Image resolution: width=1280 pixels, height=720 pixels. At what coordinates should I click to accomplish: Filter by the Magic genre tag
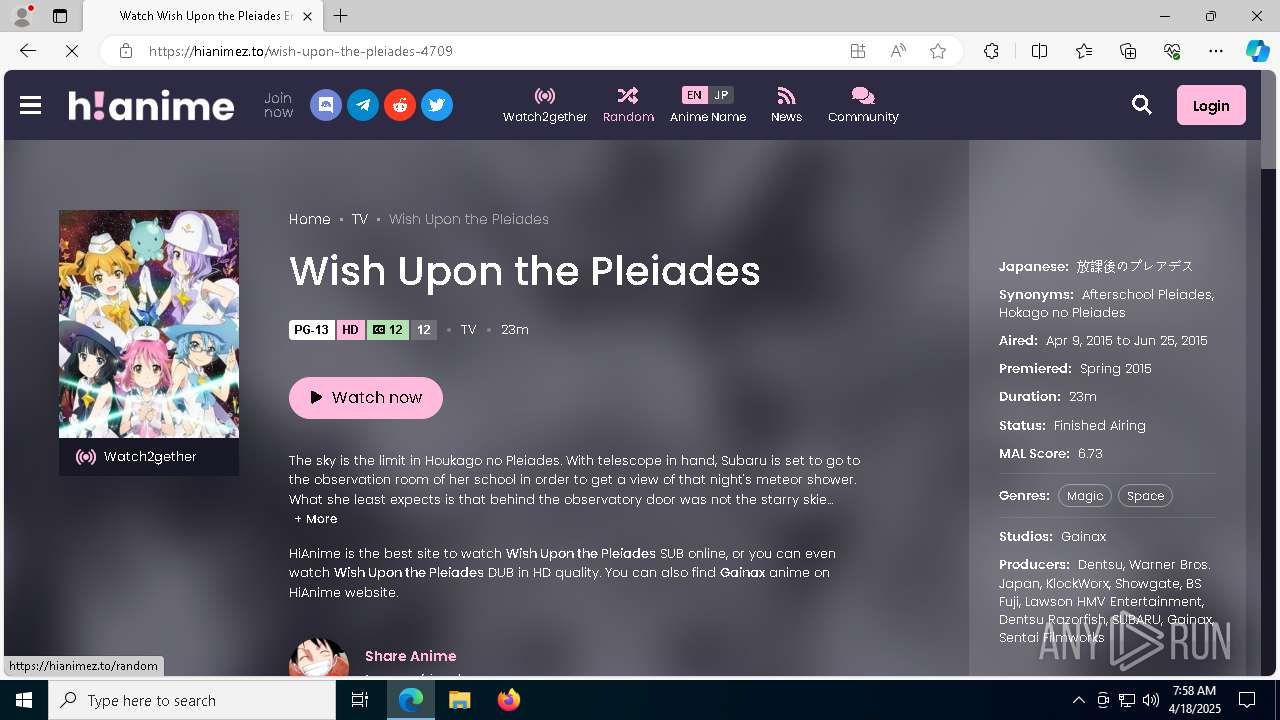(x=1085, y=496)
